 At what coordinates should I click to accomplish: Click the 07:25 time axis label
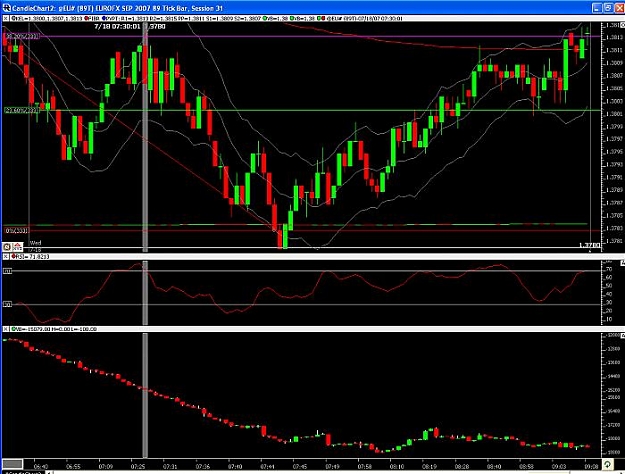pyautogui.click(x=138, y=466)
